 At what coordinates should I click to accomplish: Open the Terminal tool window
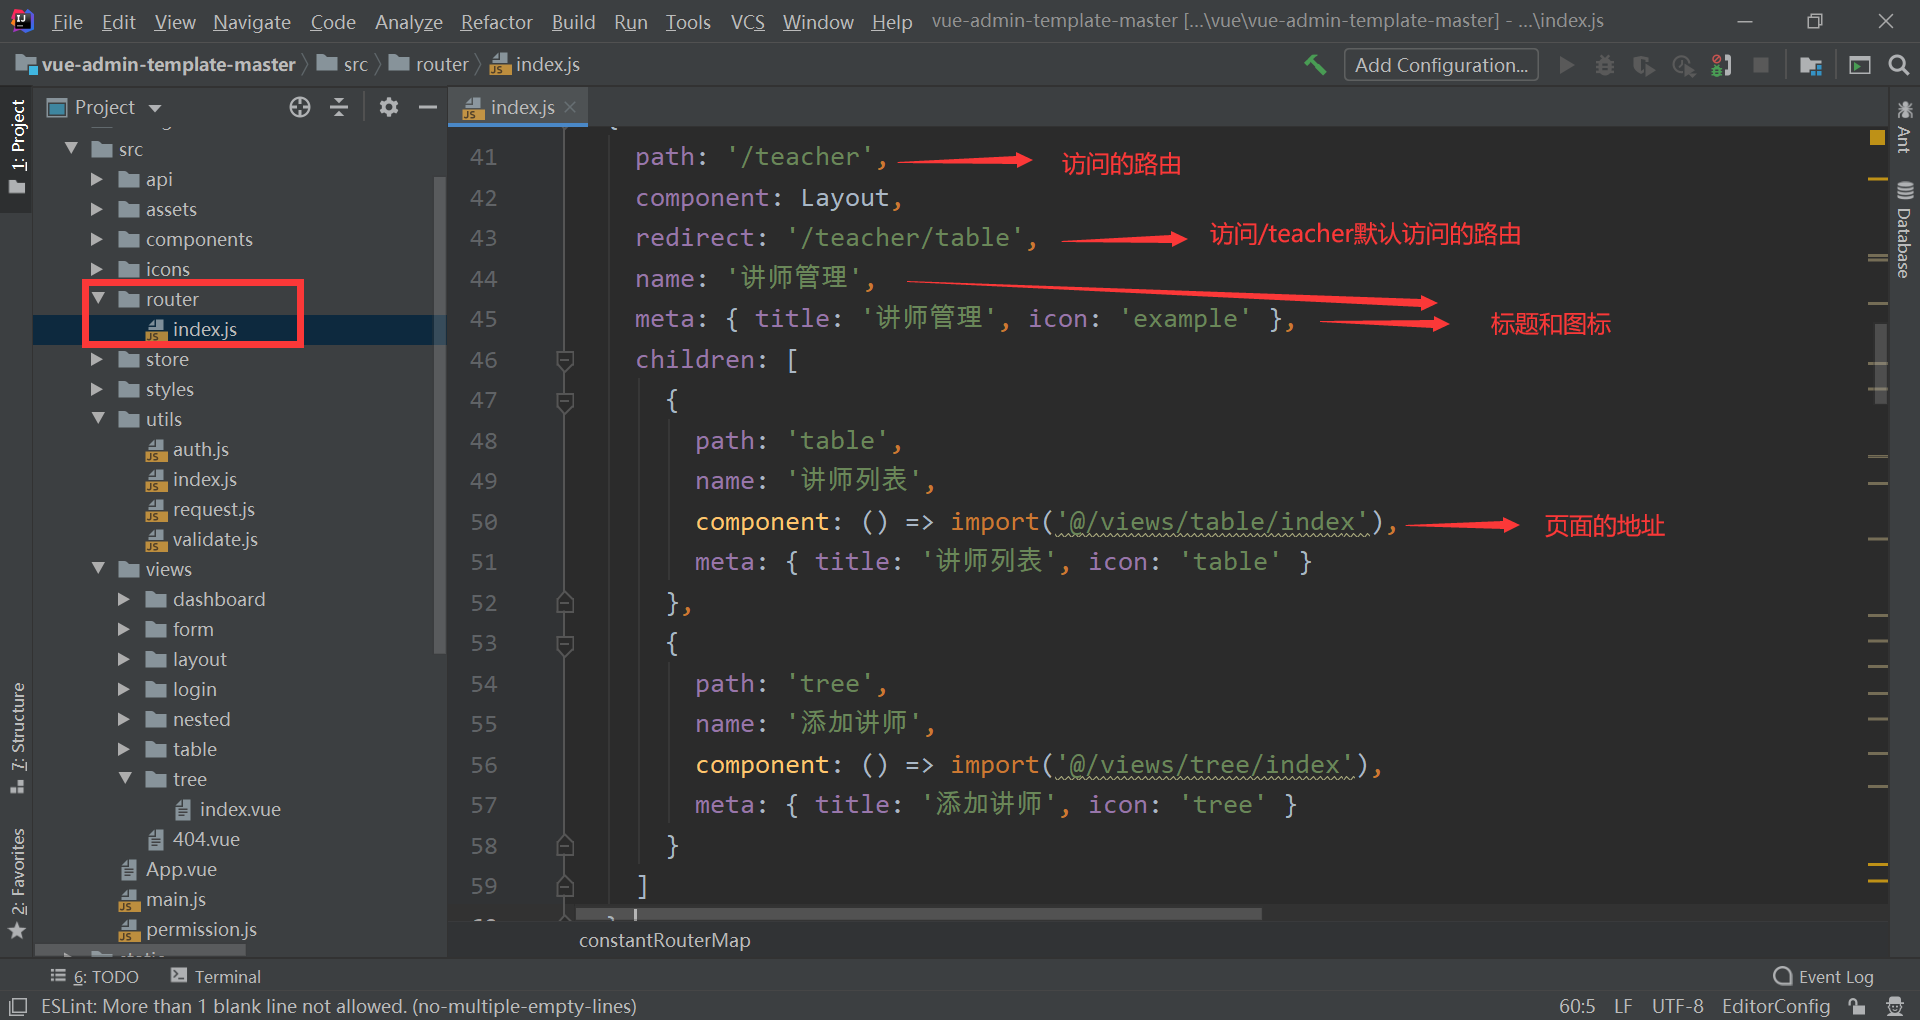(x=216, y=977)
